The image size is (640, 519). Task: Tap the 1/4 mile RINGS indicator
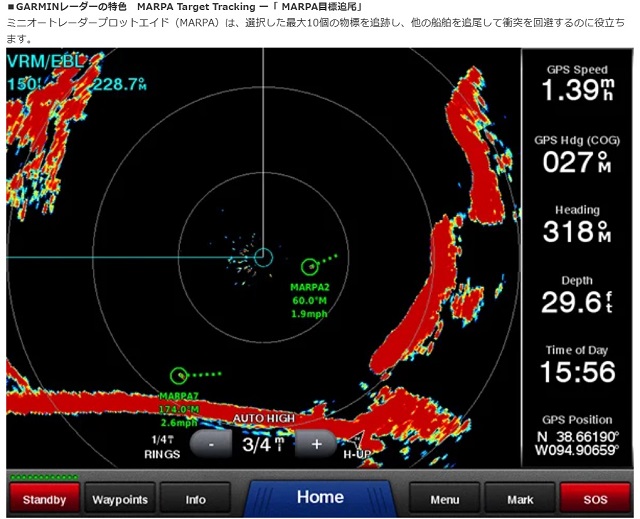click(x=162, y=447)
